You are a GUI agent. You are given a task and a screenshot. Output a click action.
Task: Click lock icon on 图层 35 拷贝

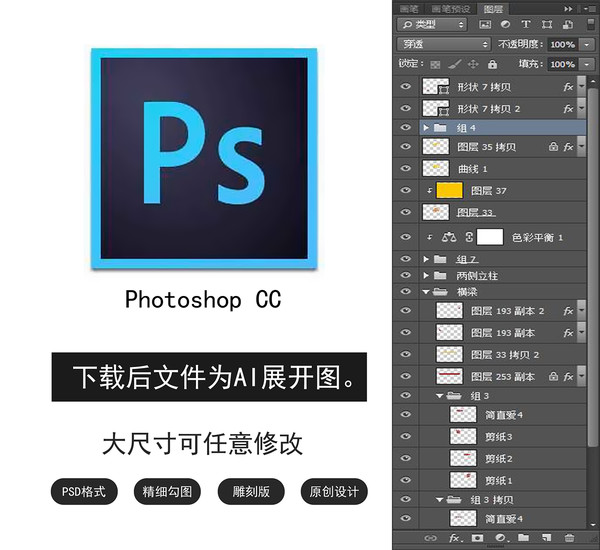coord(553,147)
